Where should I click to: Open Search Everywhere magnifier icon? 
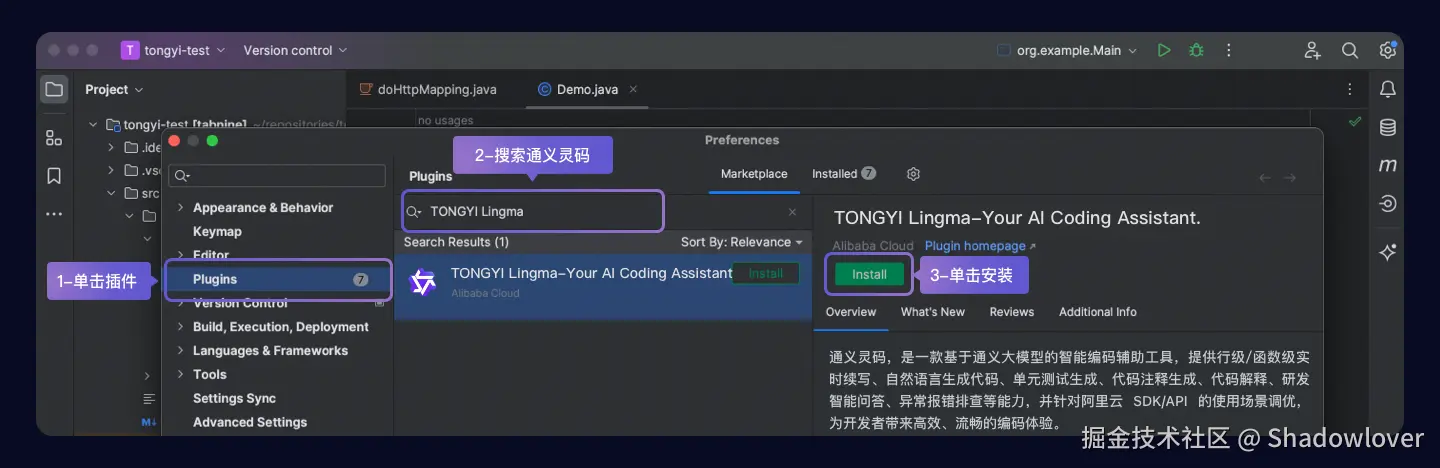(1350, 50)
